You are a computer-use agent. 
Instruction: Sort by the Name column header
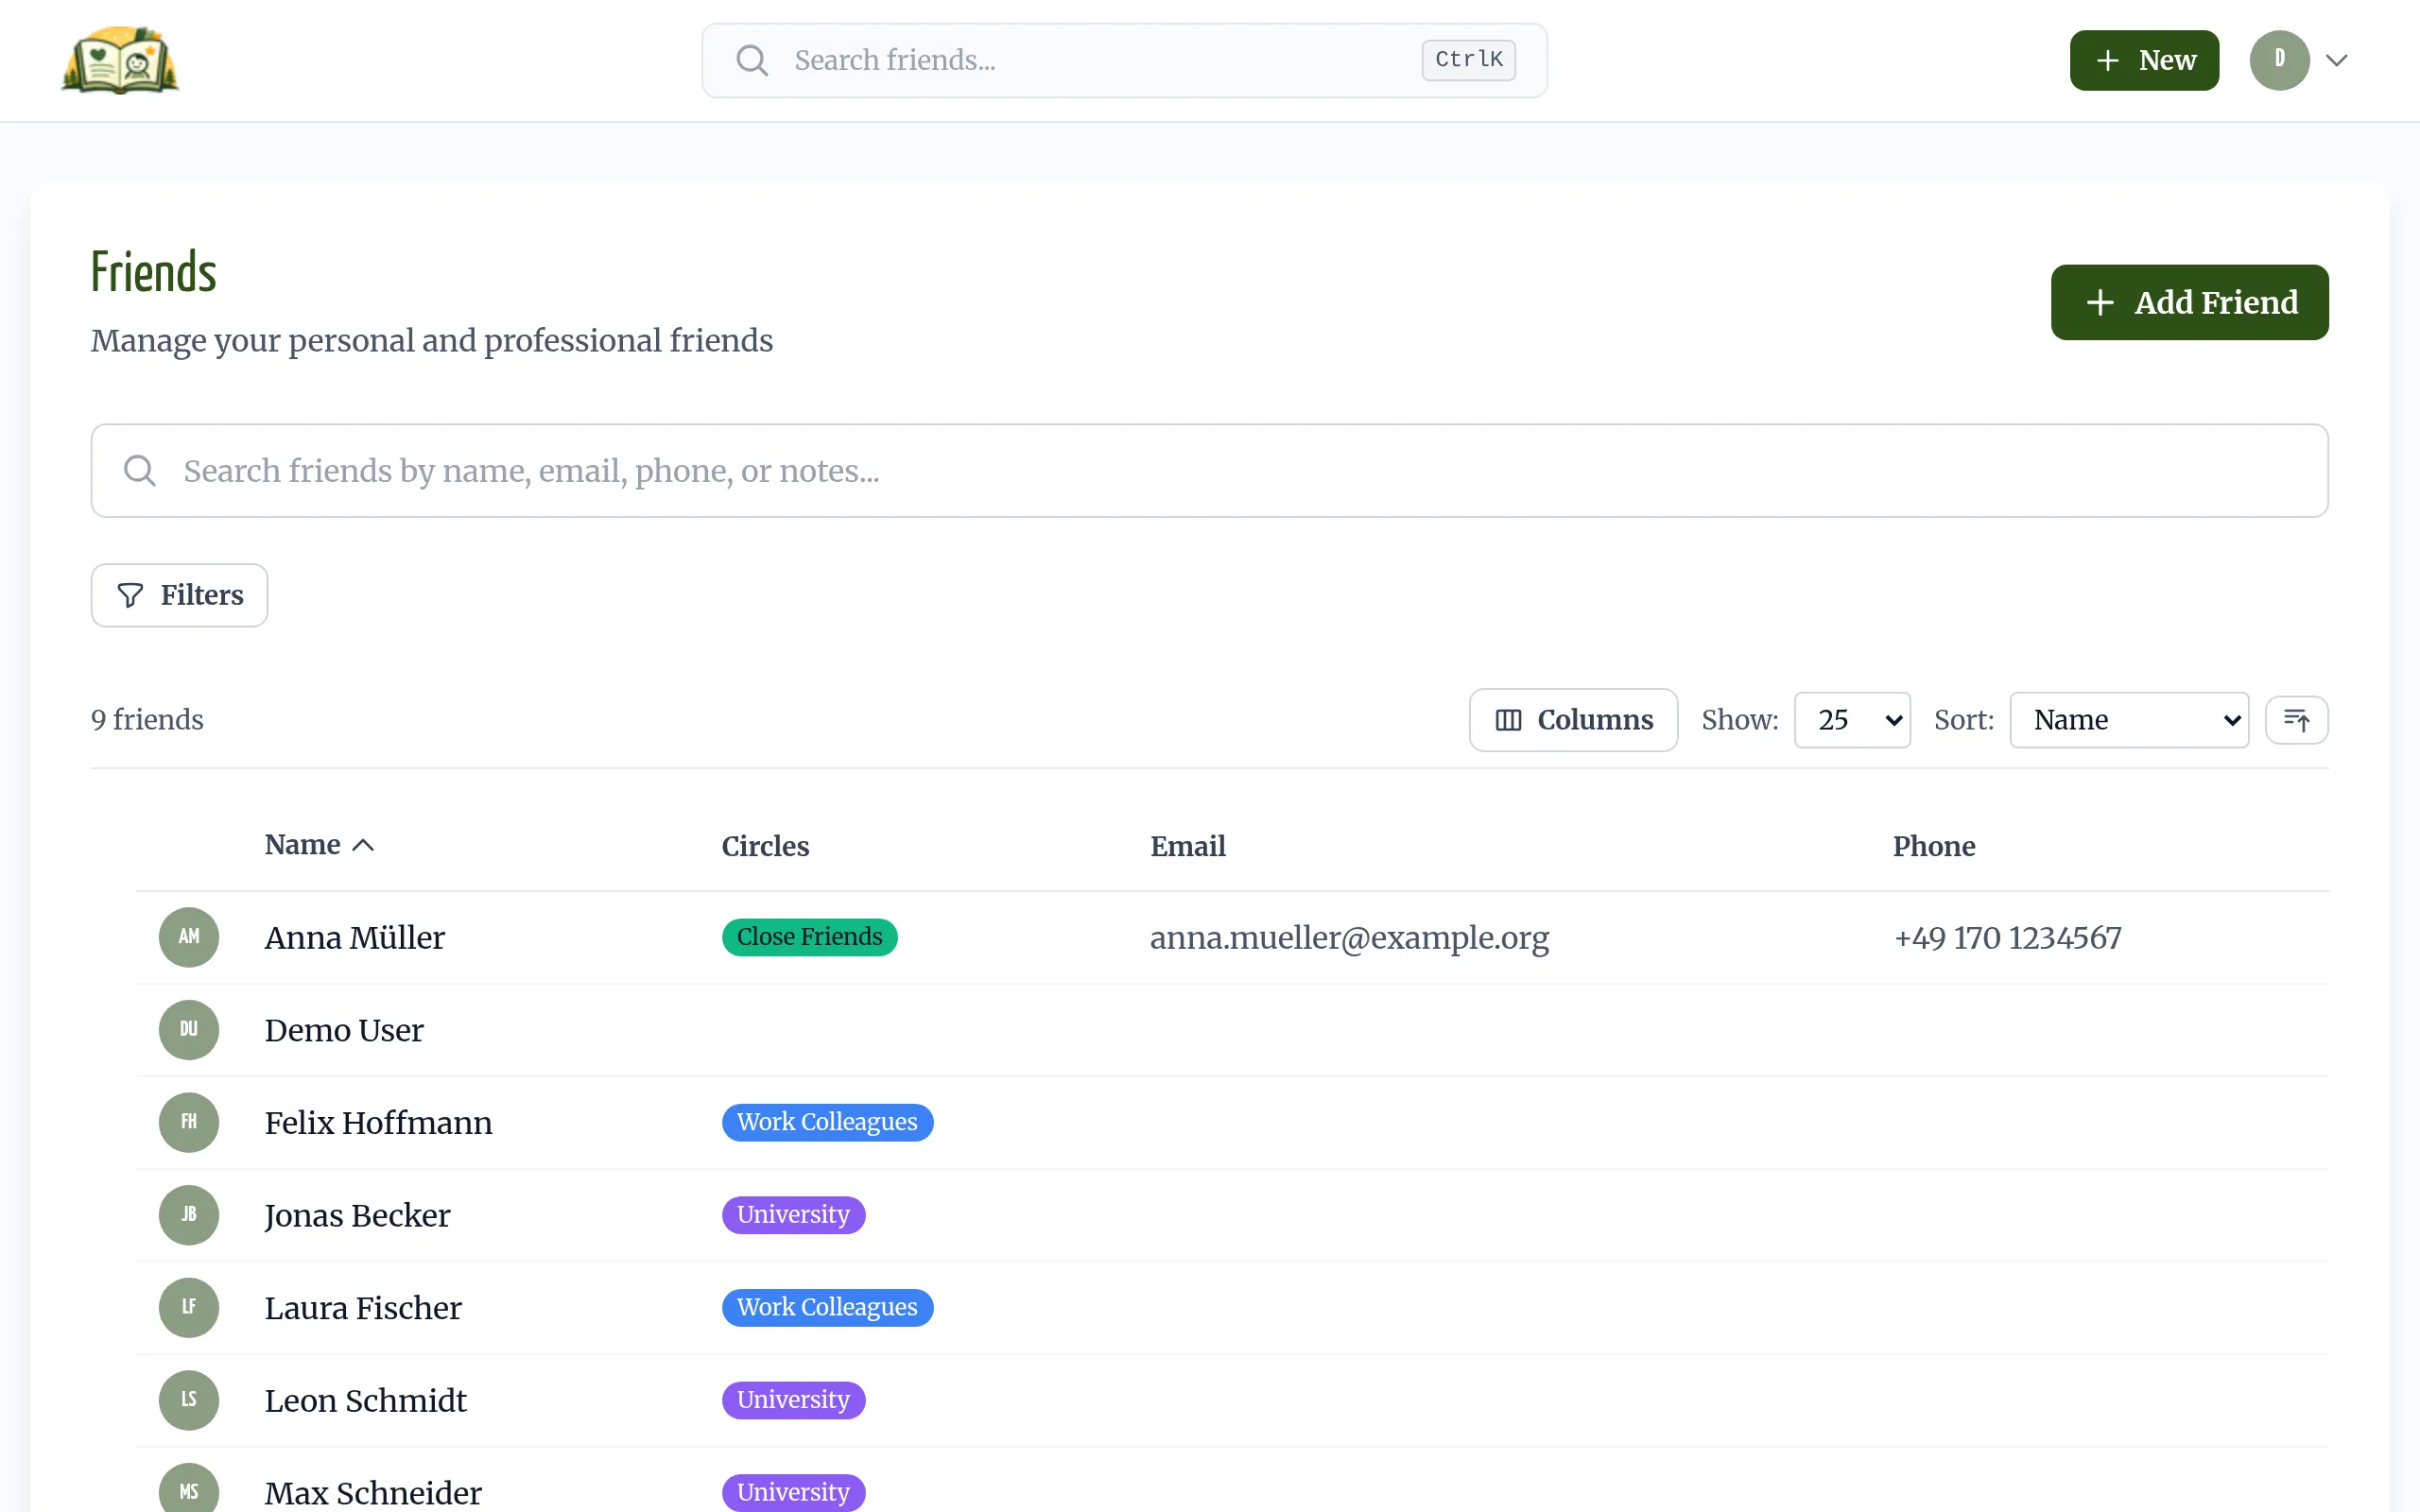point(319,845)
